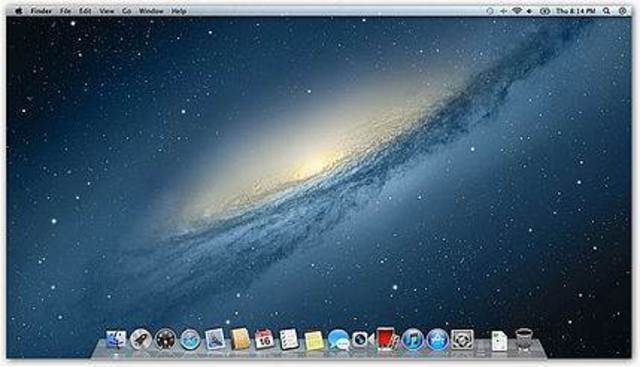Open the Wi-Fi status menu

[517, 11]
